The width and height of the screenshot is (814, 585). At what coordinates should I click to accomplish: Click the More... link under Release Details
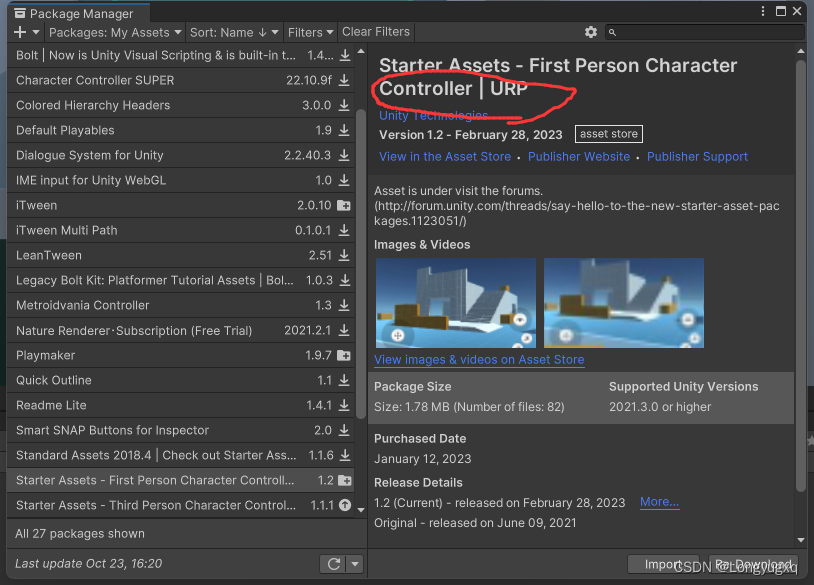(x=658, y=502)
